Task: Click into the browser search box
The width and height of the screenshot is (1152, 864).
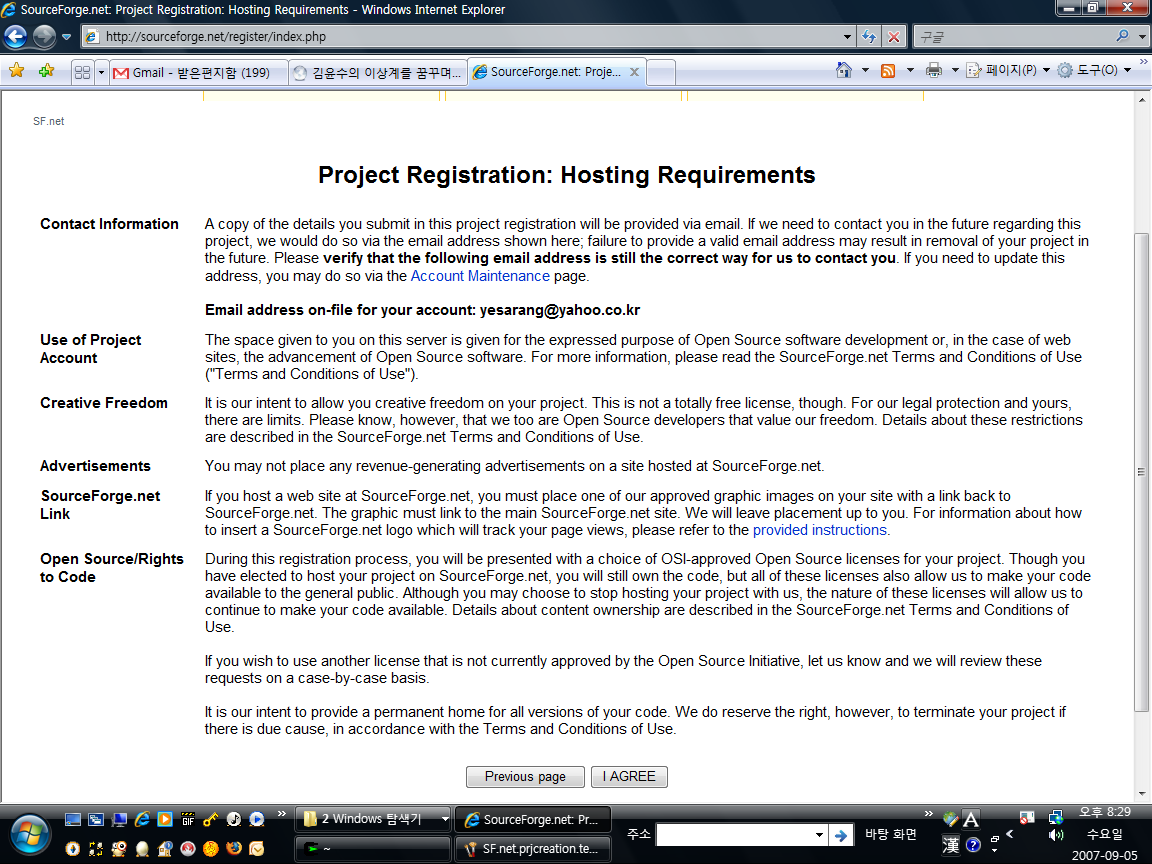Action: point(1014,36)
